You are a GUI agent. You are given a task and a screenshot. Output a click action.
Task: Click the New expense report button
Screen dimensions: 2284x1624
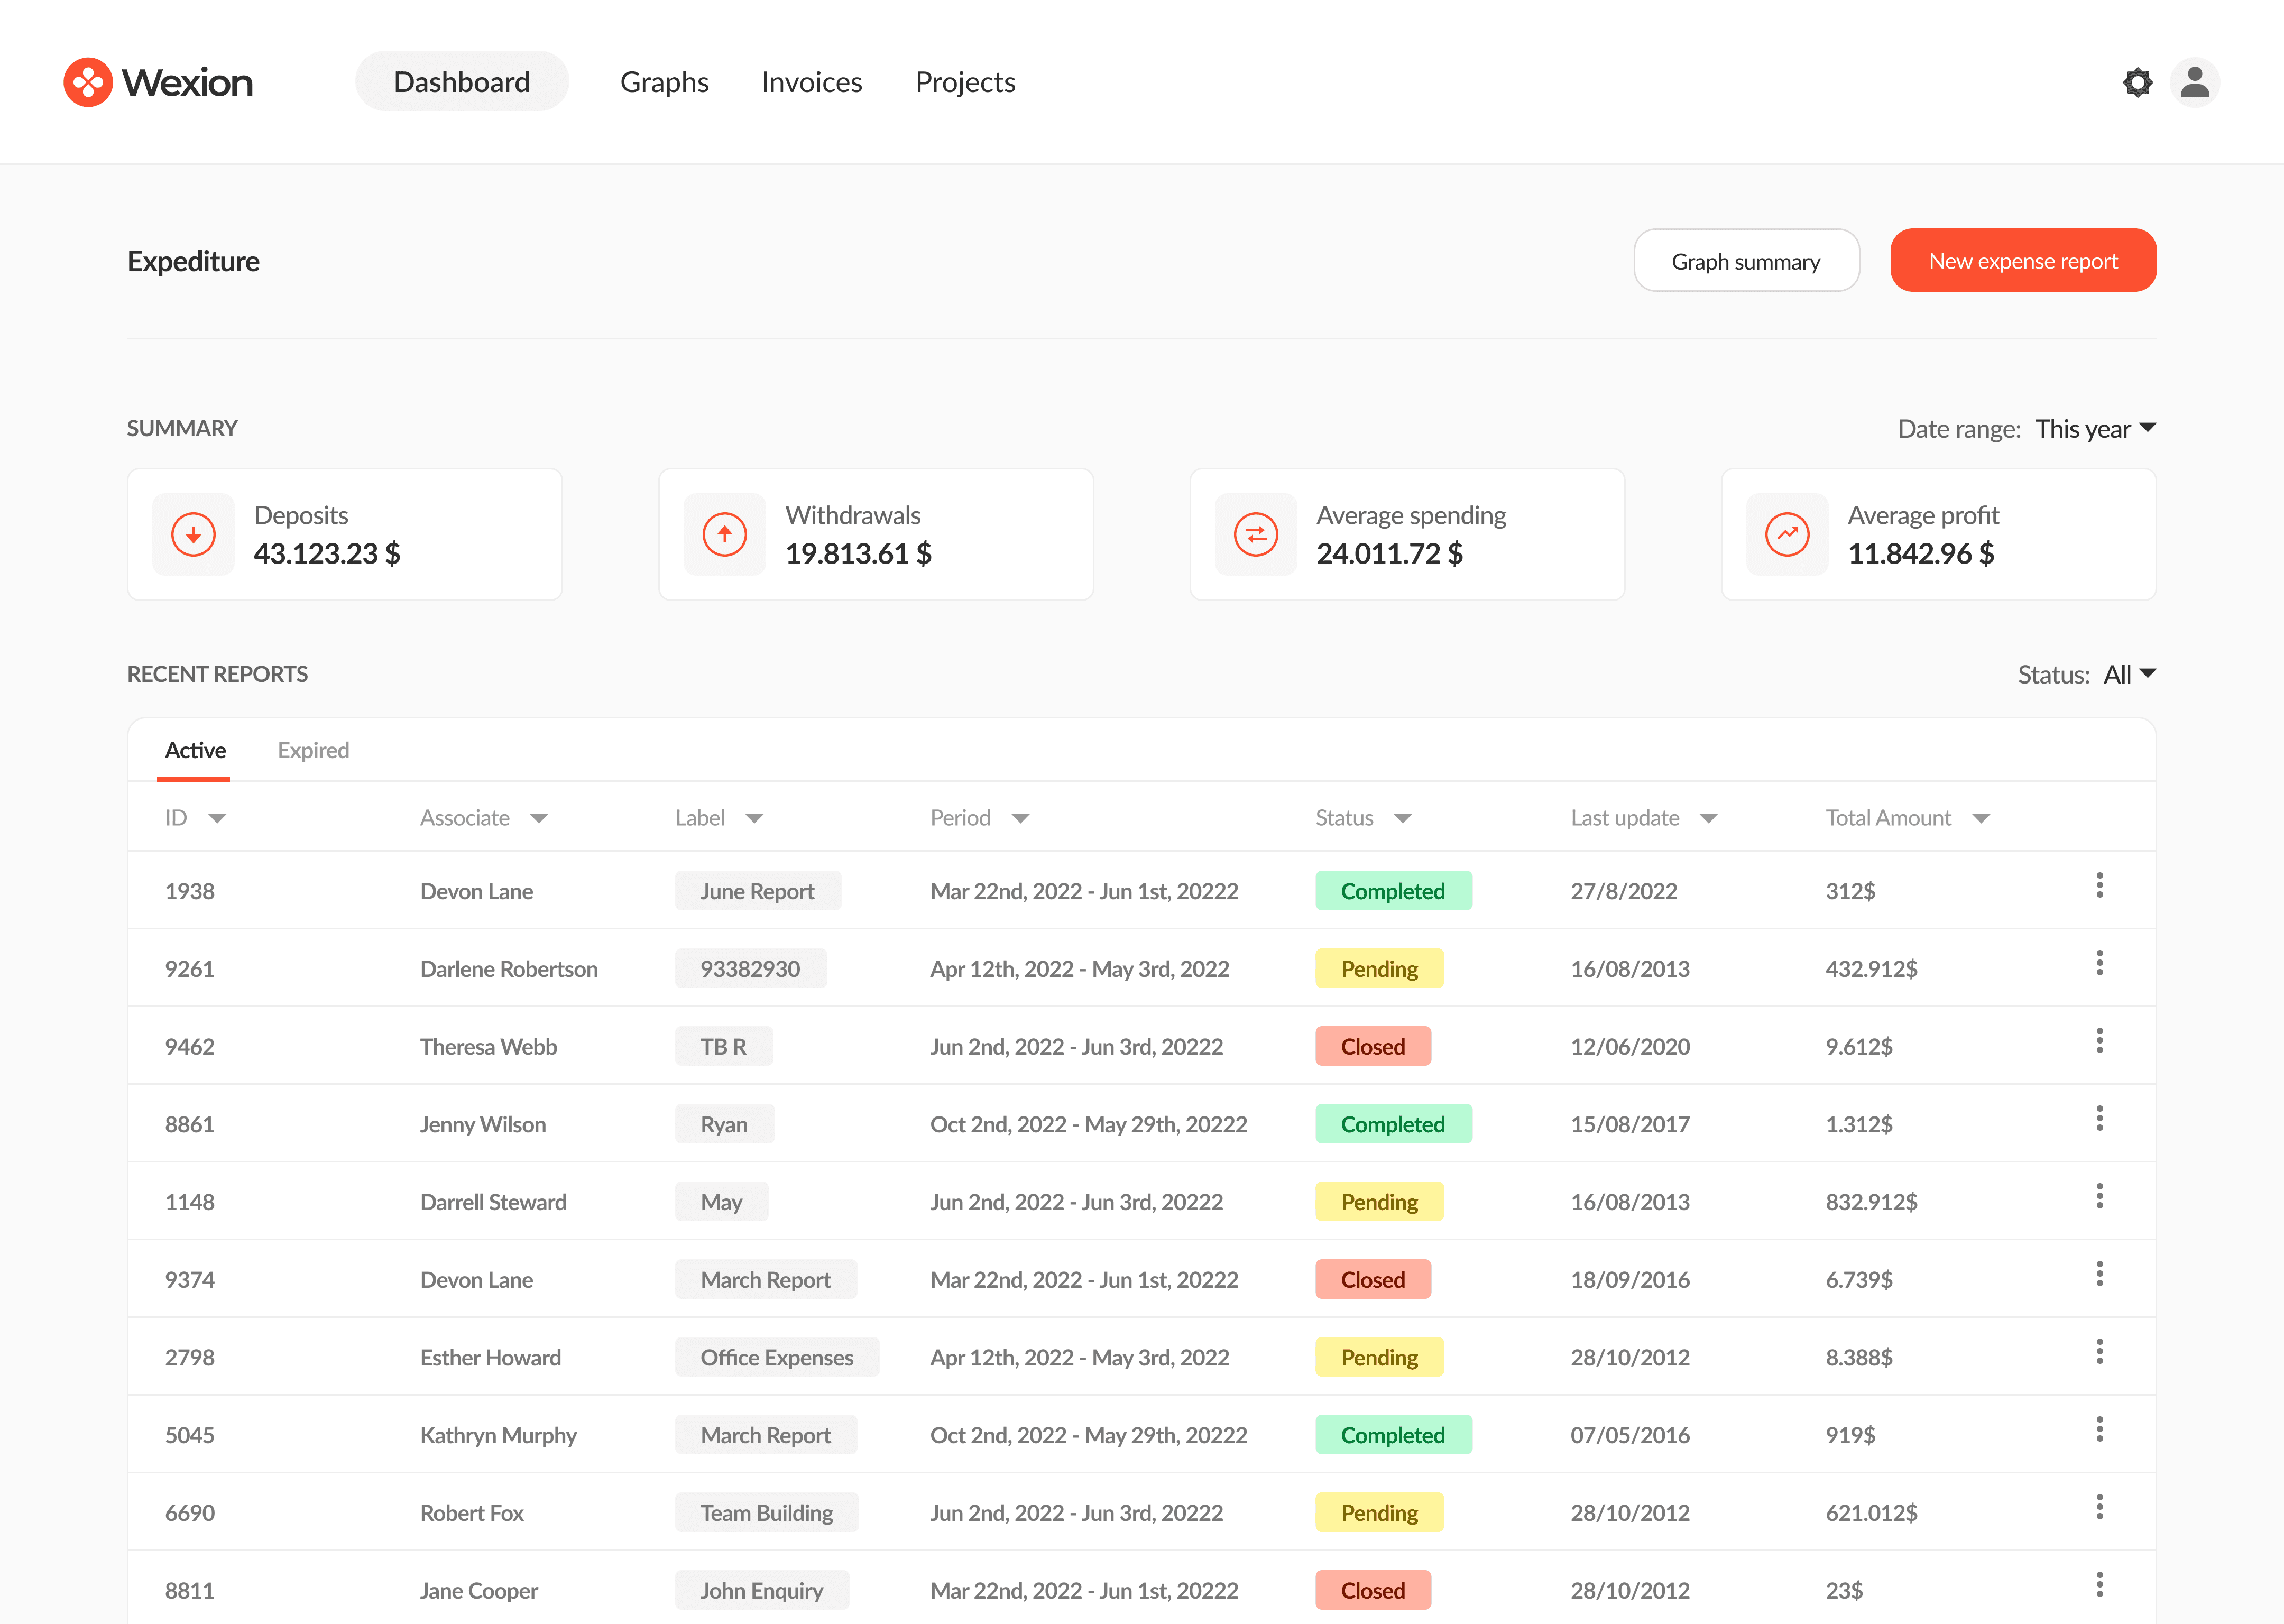click(2022, 261)
